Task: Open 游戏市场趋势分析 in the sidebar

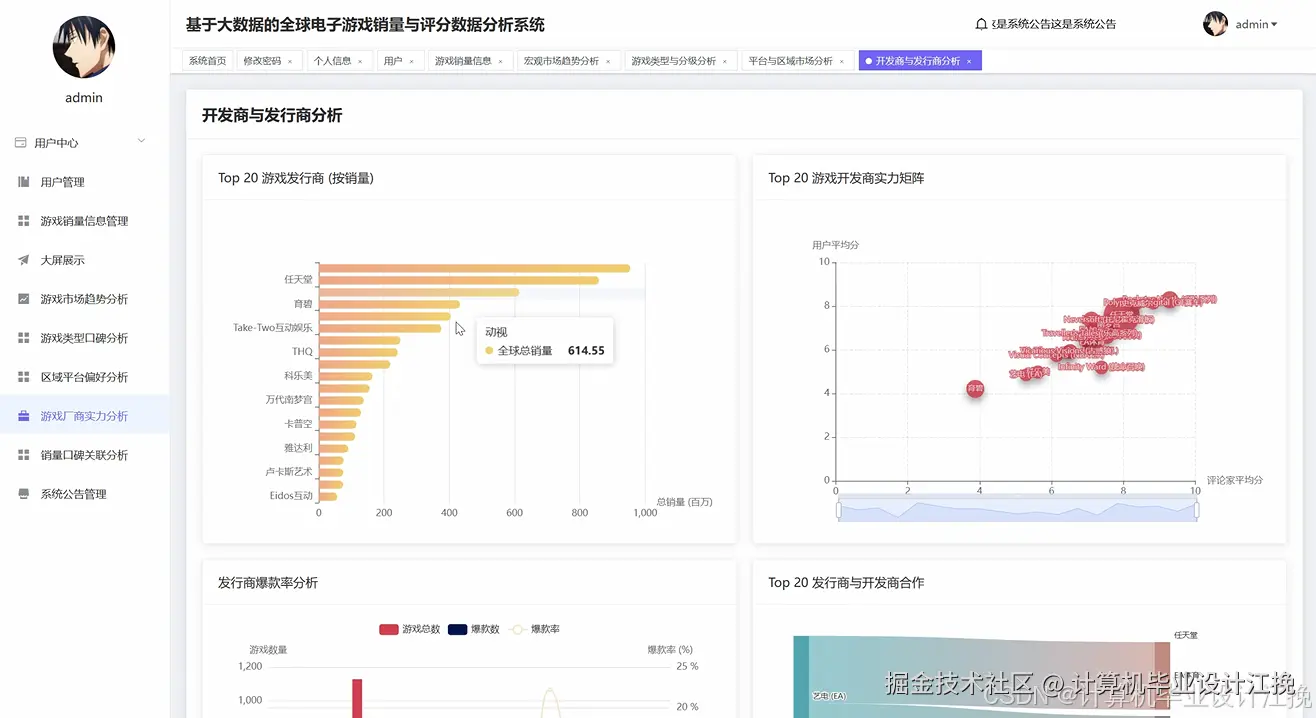Action: (x=85, y=299)
